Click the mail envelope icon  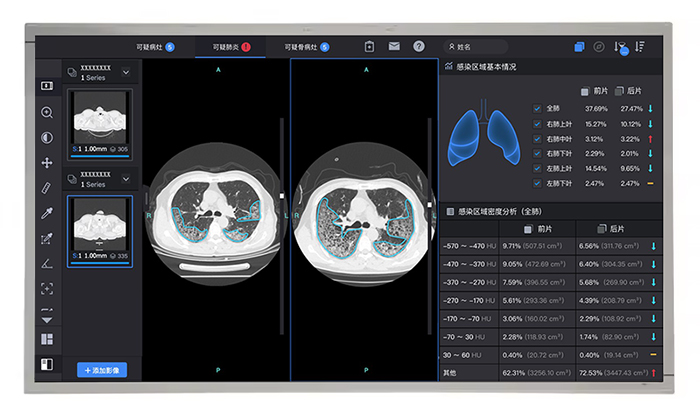pos(394,46)
